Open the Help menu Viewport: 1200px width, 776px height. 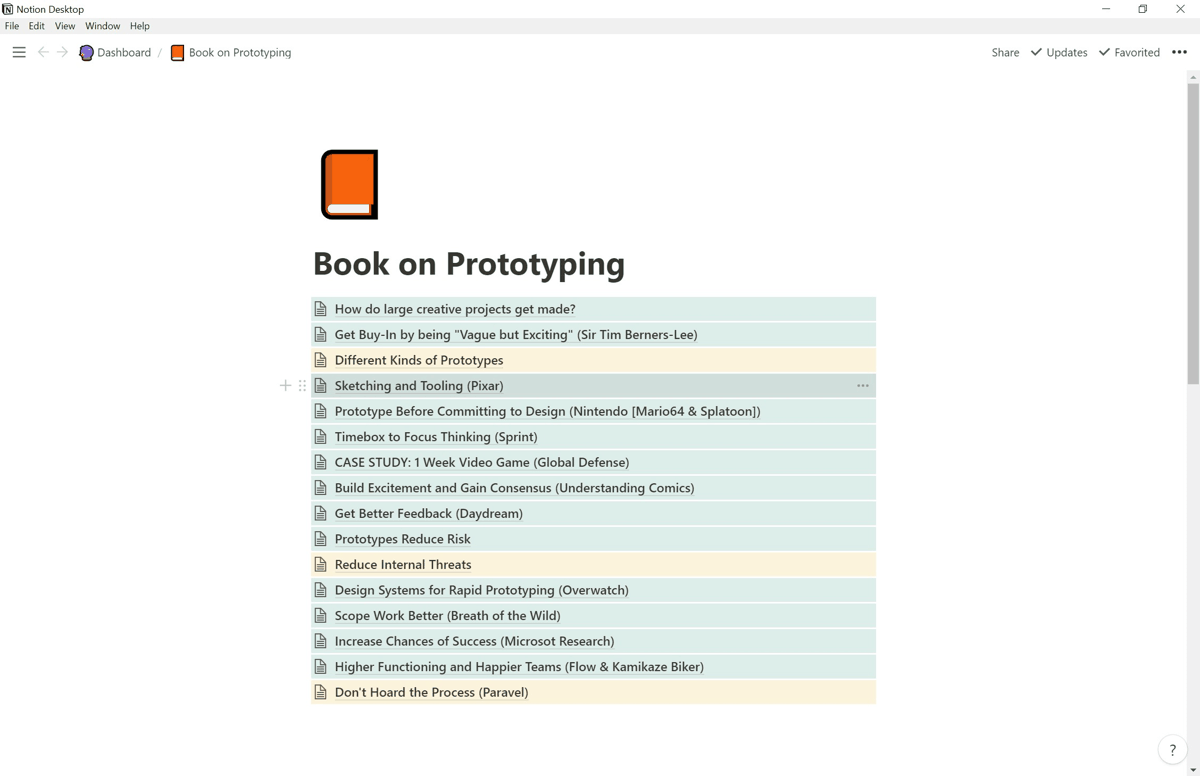click(x=140, y=26)
